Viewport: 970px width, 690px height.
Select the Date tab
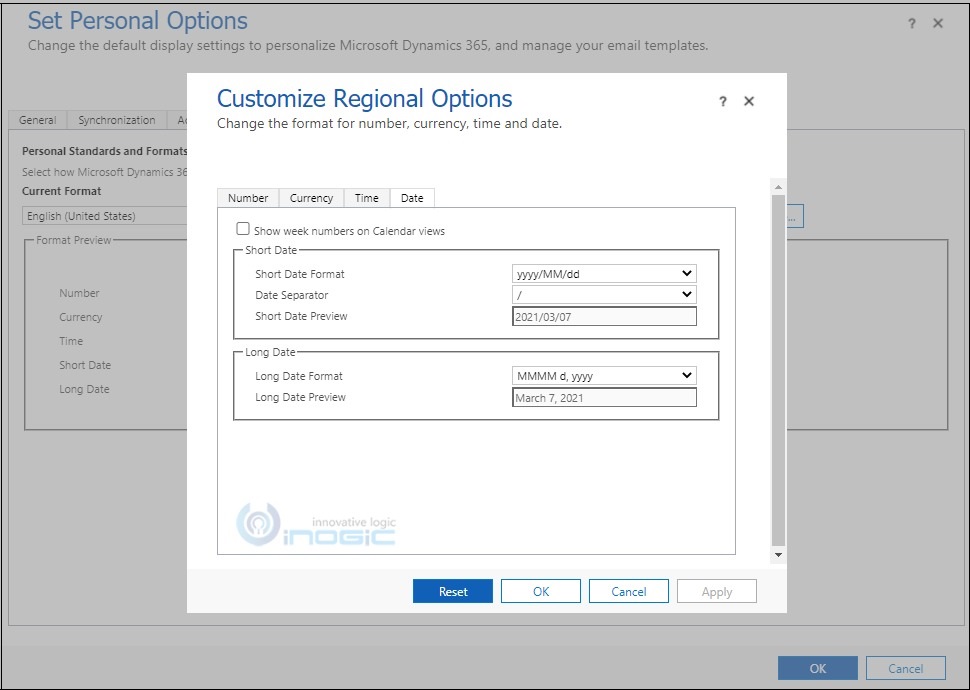[412, 197]
